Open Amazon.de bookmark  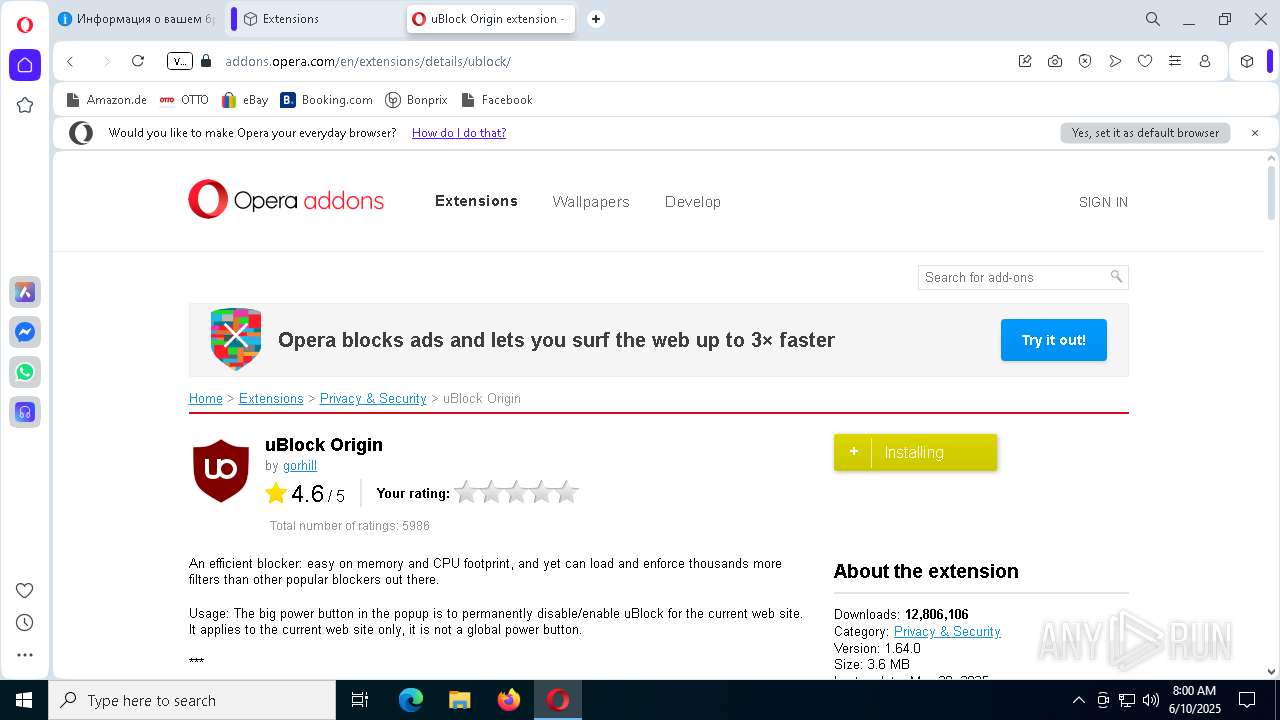pyautogui.click(x=107, y=100)
